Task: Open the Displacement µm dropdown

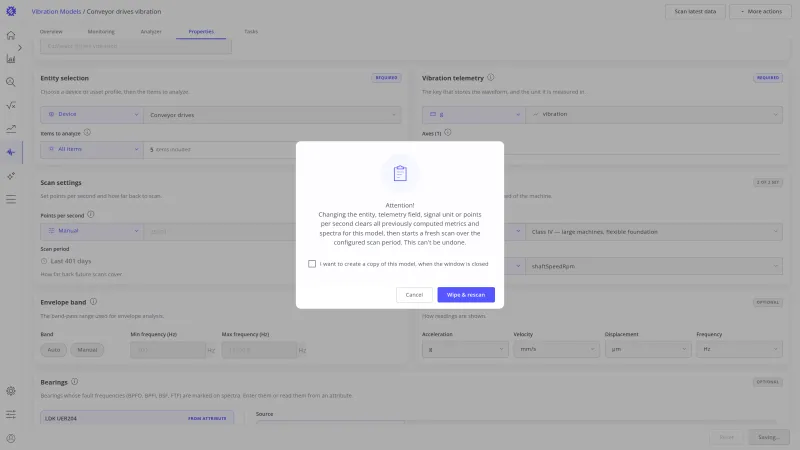Action: [x=648, y=349]
